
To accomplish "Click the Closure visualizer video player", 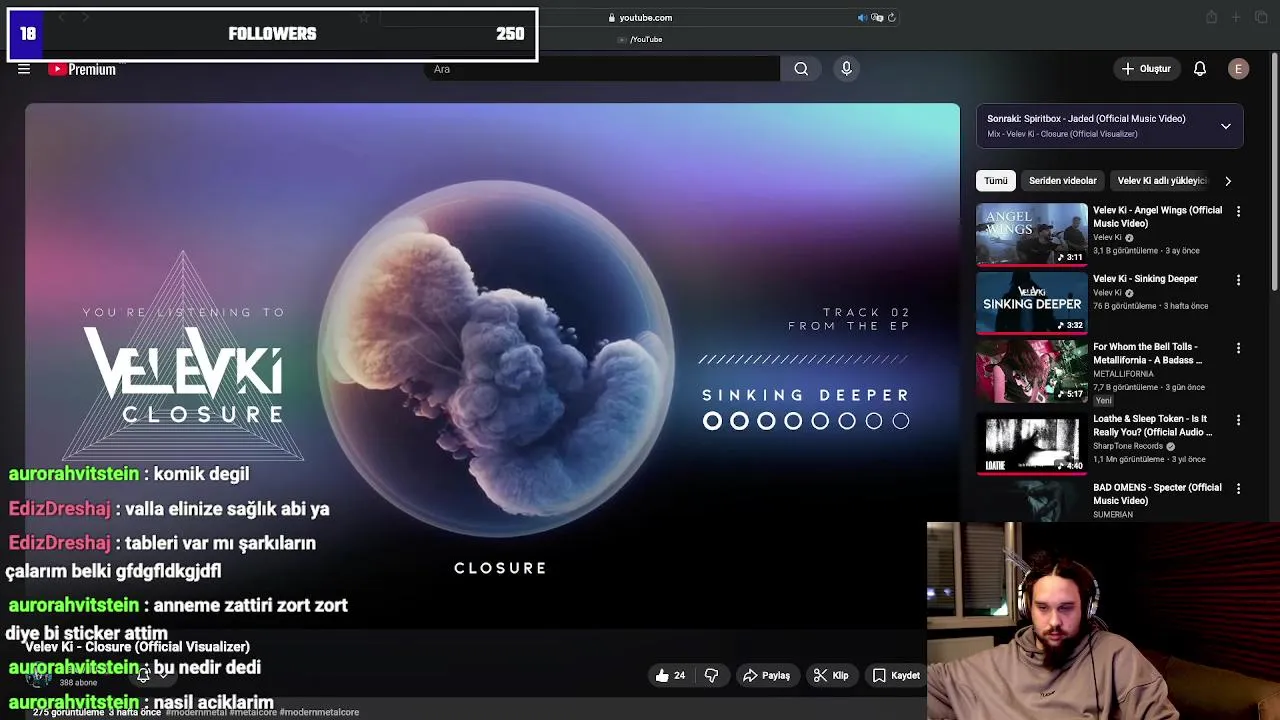I will tap(492, 365).
